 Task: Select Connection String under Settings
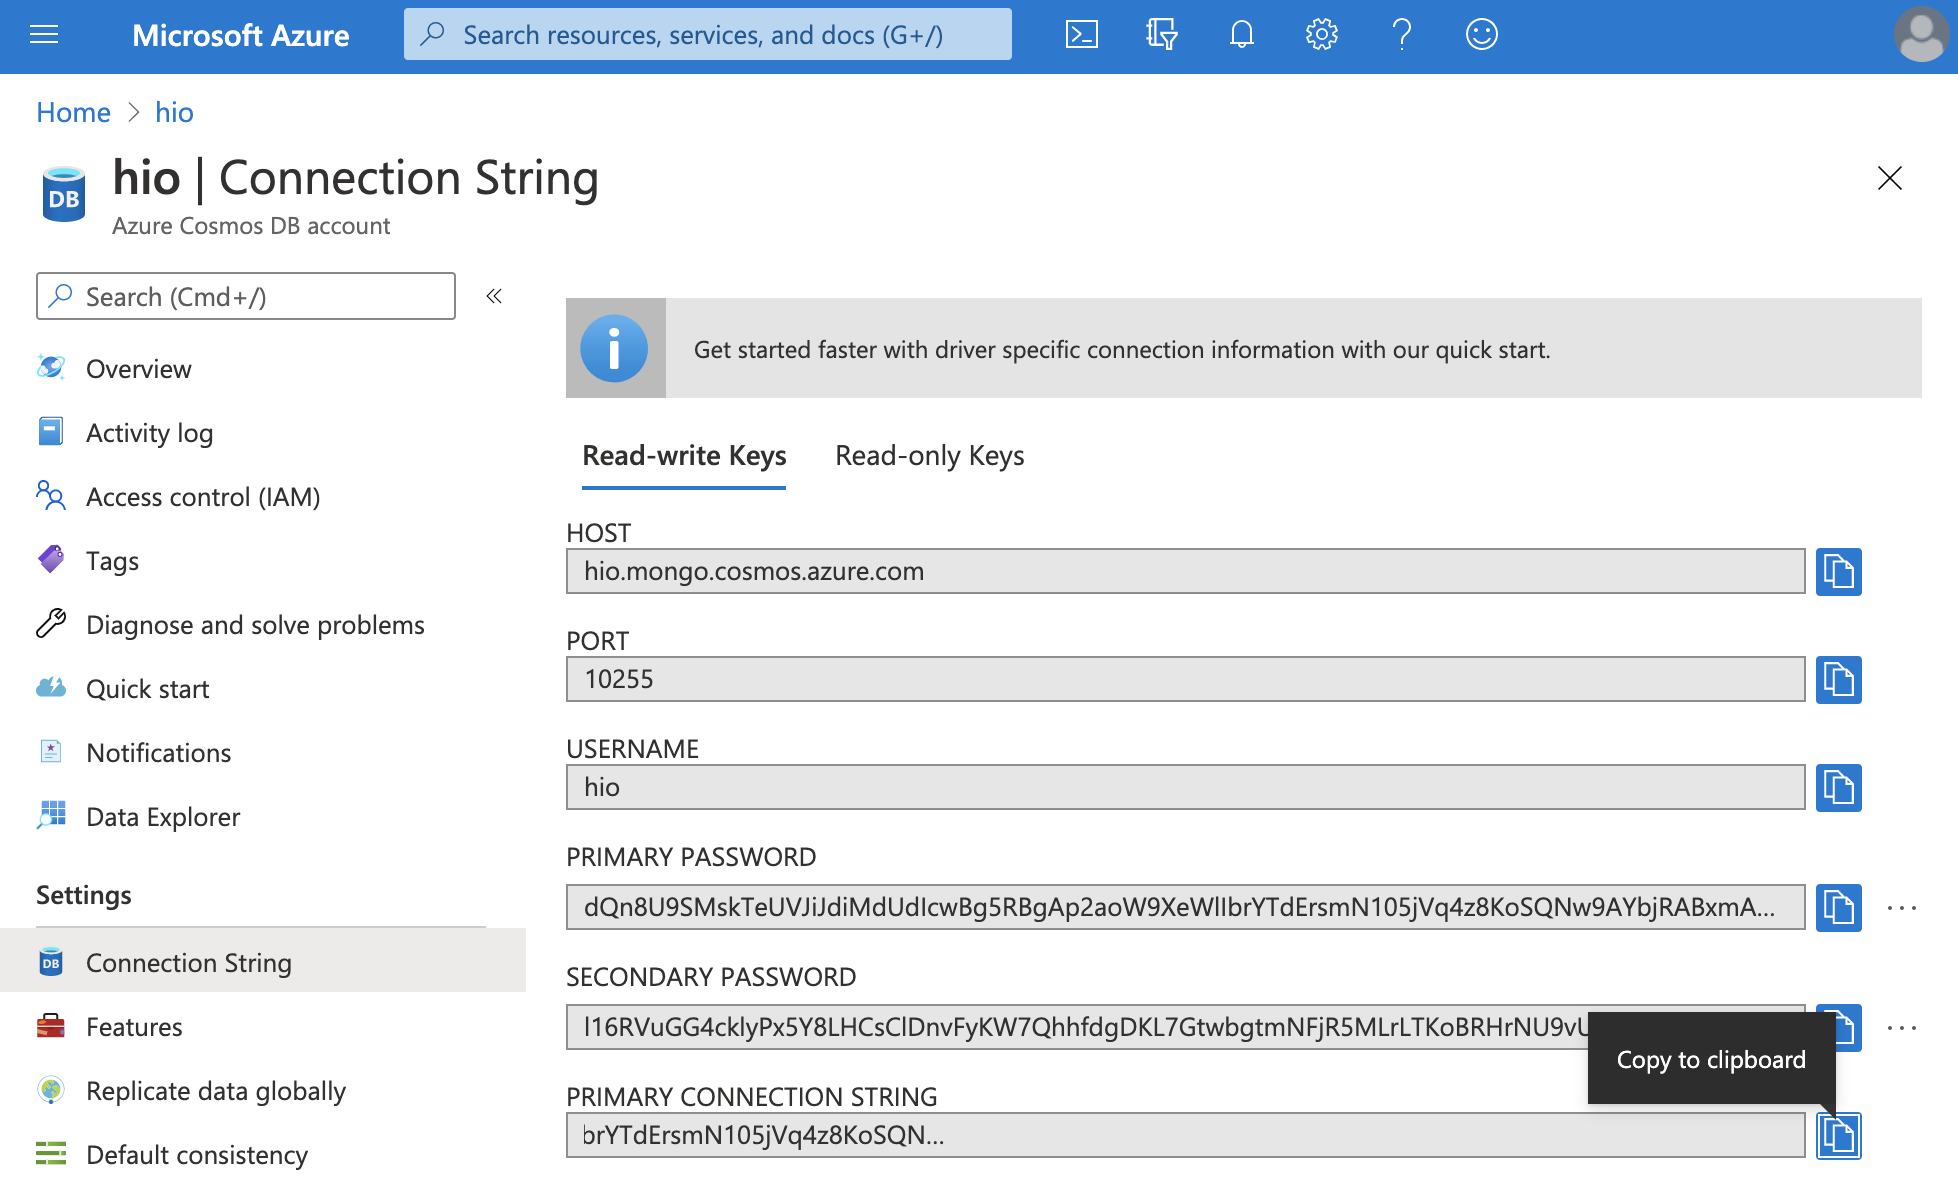[x=263, y=962]
